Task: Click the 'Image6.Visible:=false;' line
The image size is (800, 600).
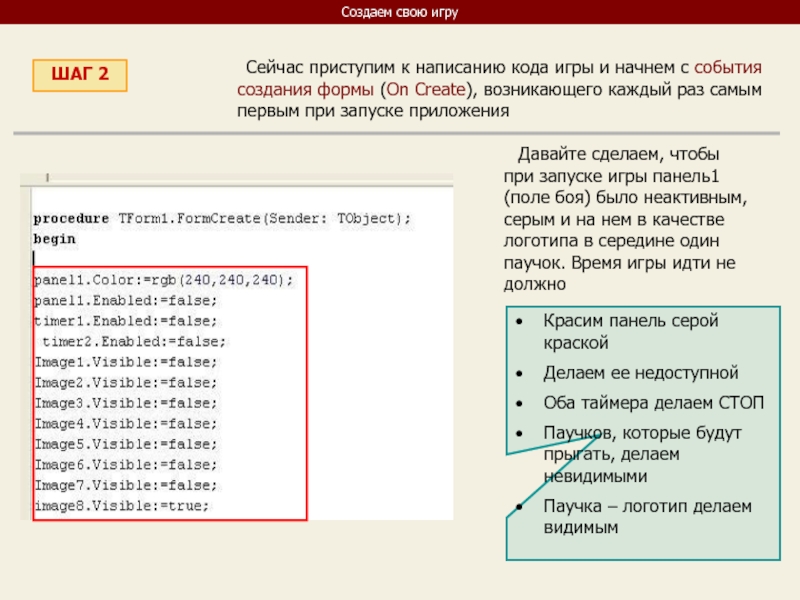Action: click(126, 465)
